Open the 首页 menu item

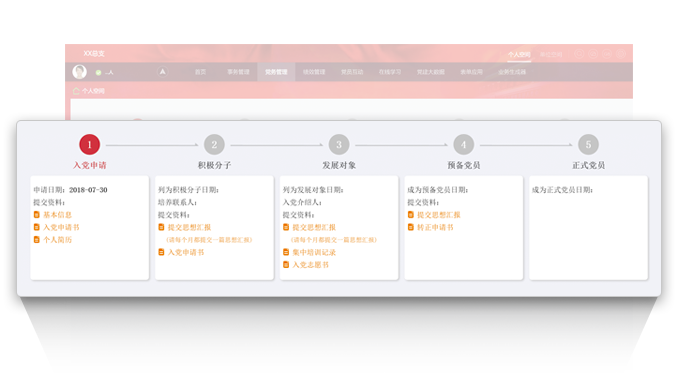[200, 72]
